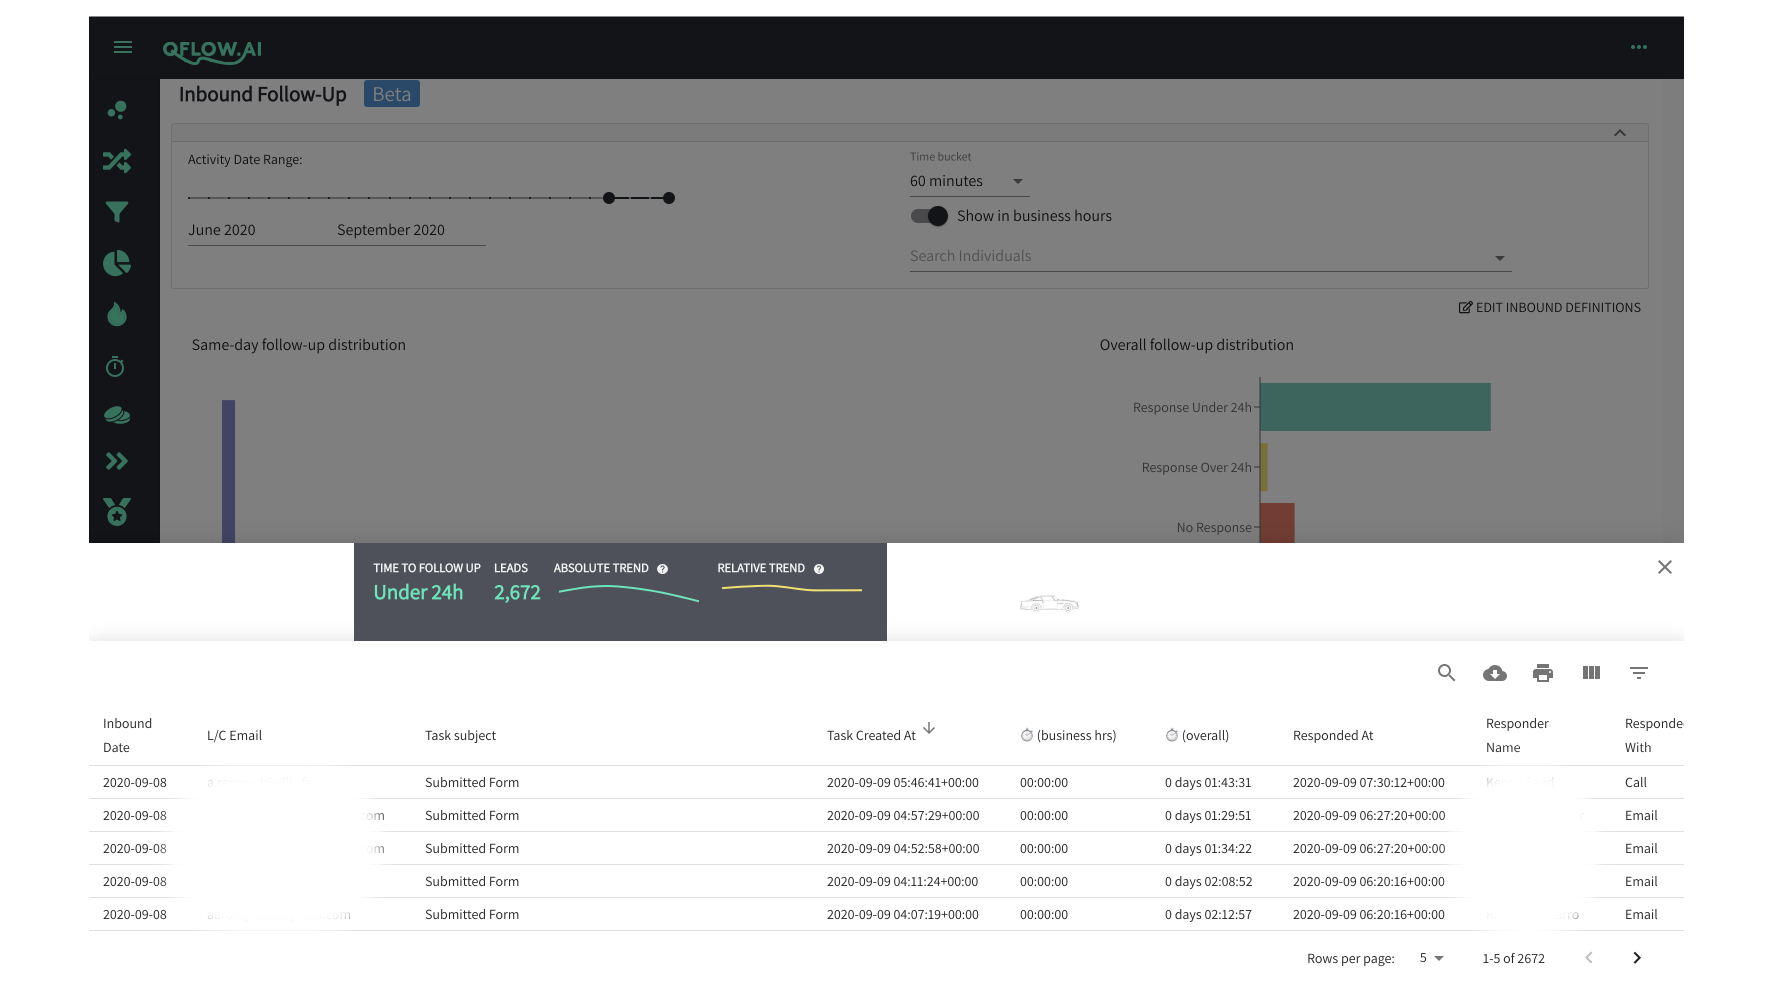Expand the Search Individuals dropdown
Viewport: 1773px width, 997px height.
coord(1499,257)
